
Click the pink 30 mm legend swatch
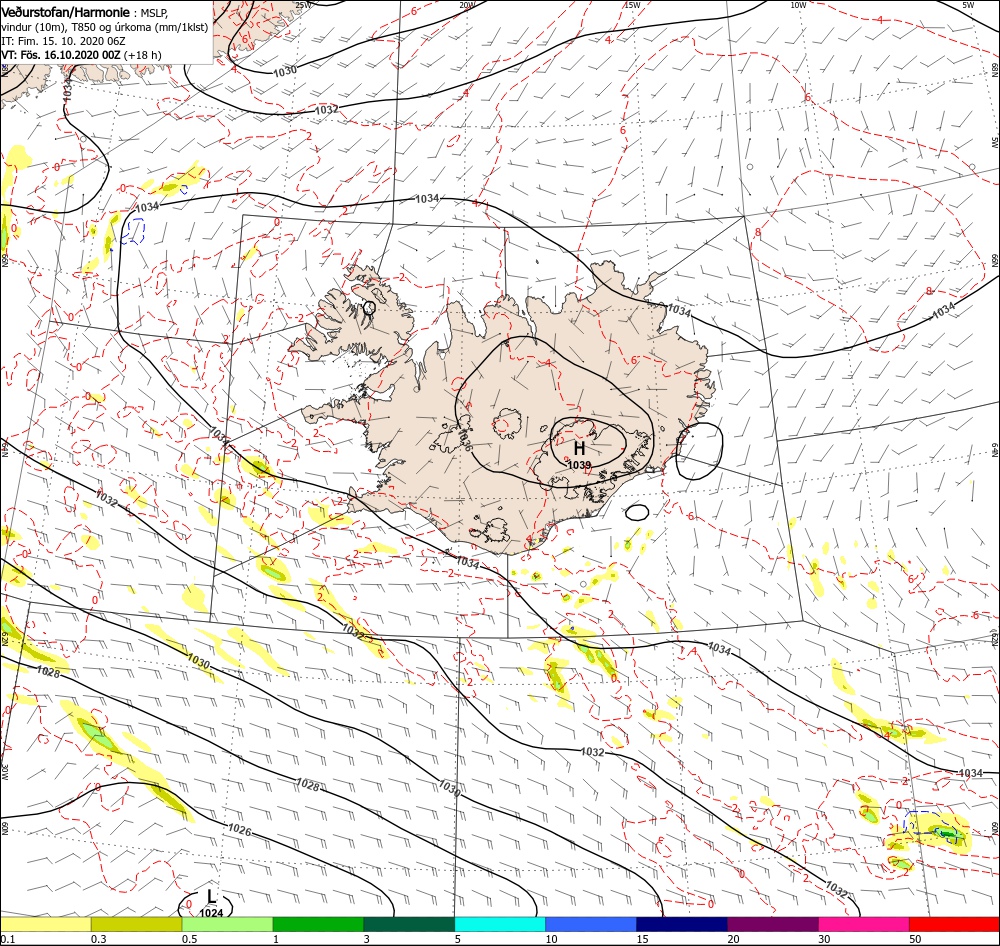pos(864,924)
